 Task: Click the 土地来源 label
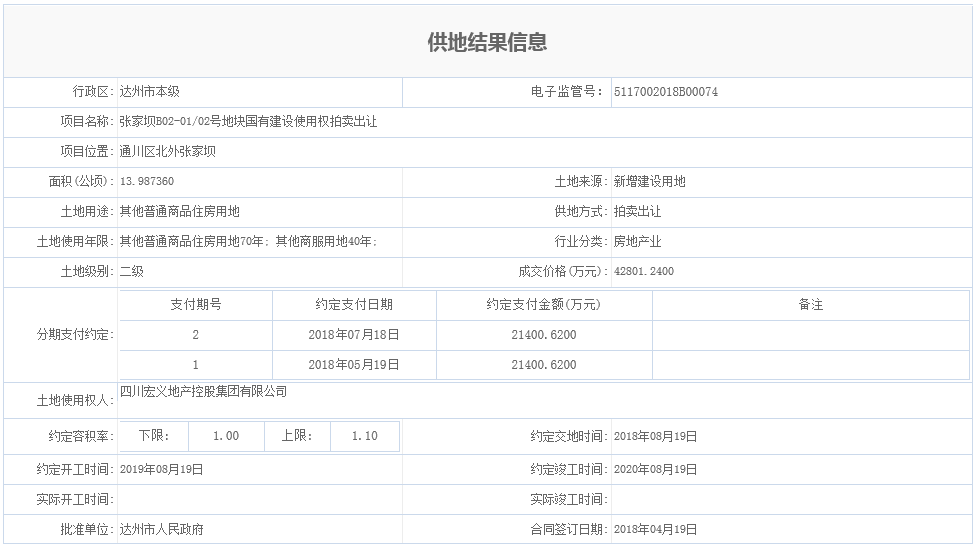581,182
